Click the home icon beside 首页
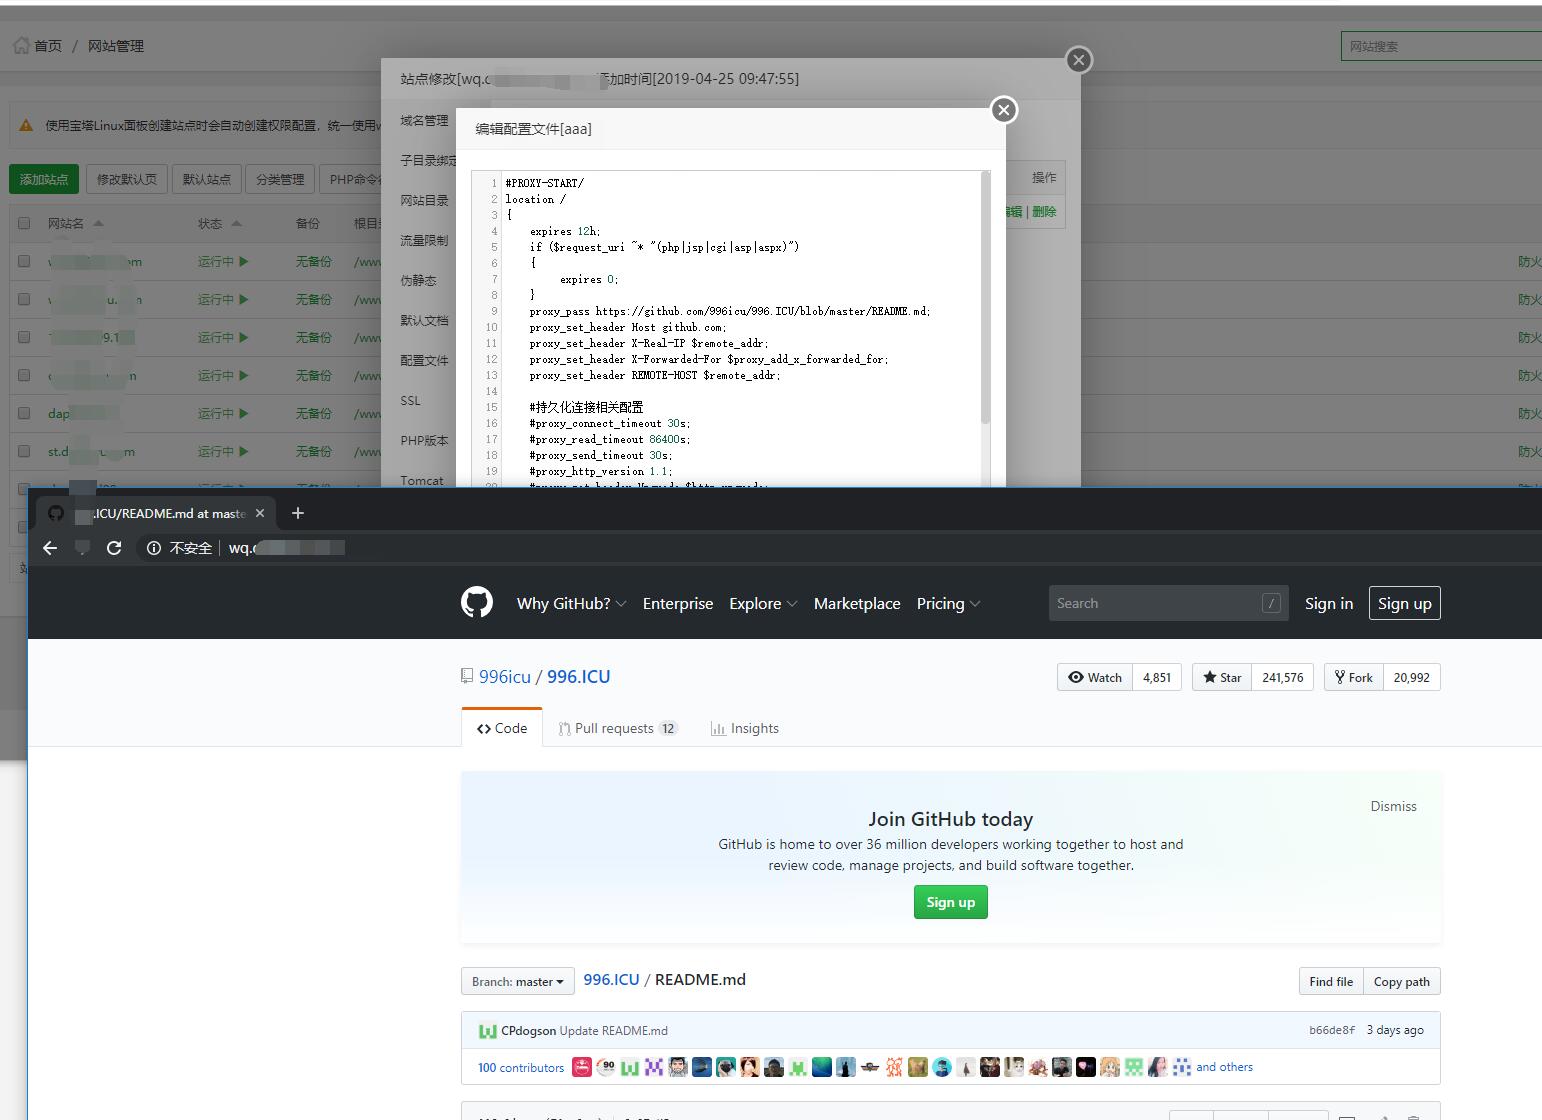This screenshot has height=1120, width=1542. (21, 46)
